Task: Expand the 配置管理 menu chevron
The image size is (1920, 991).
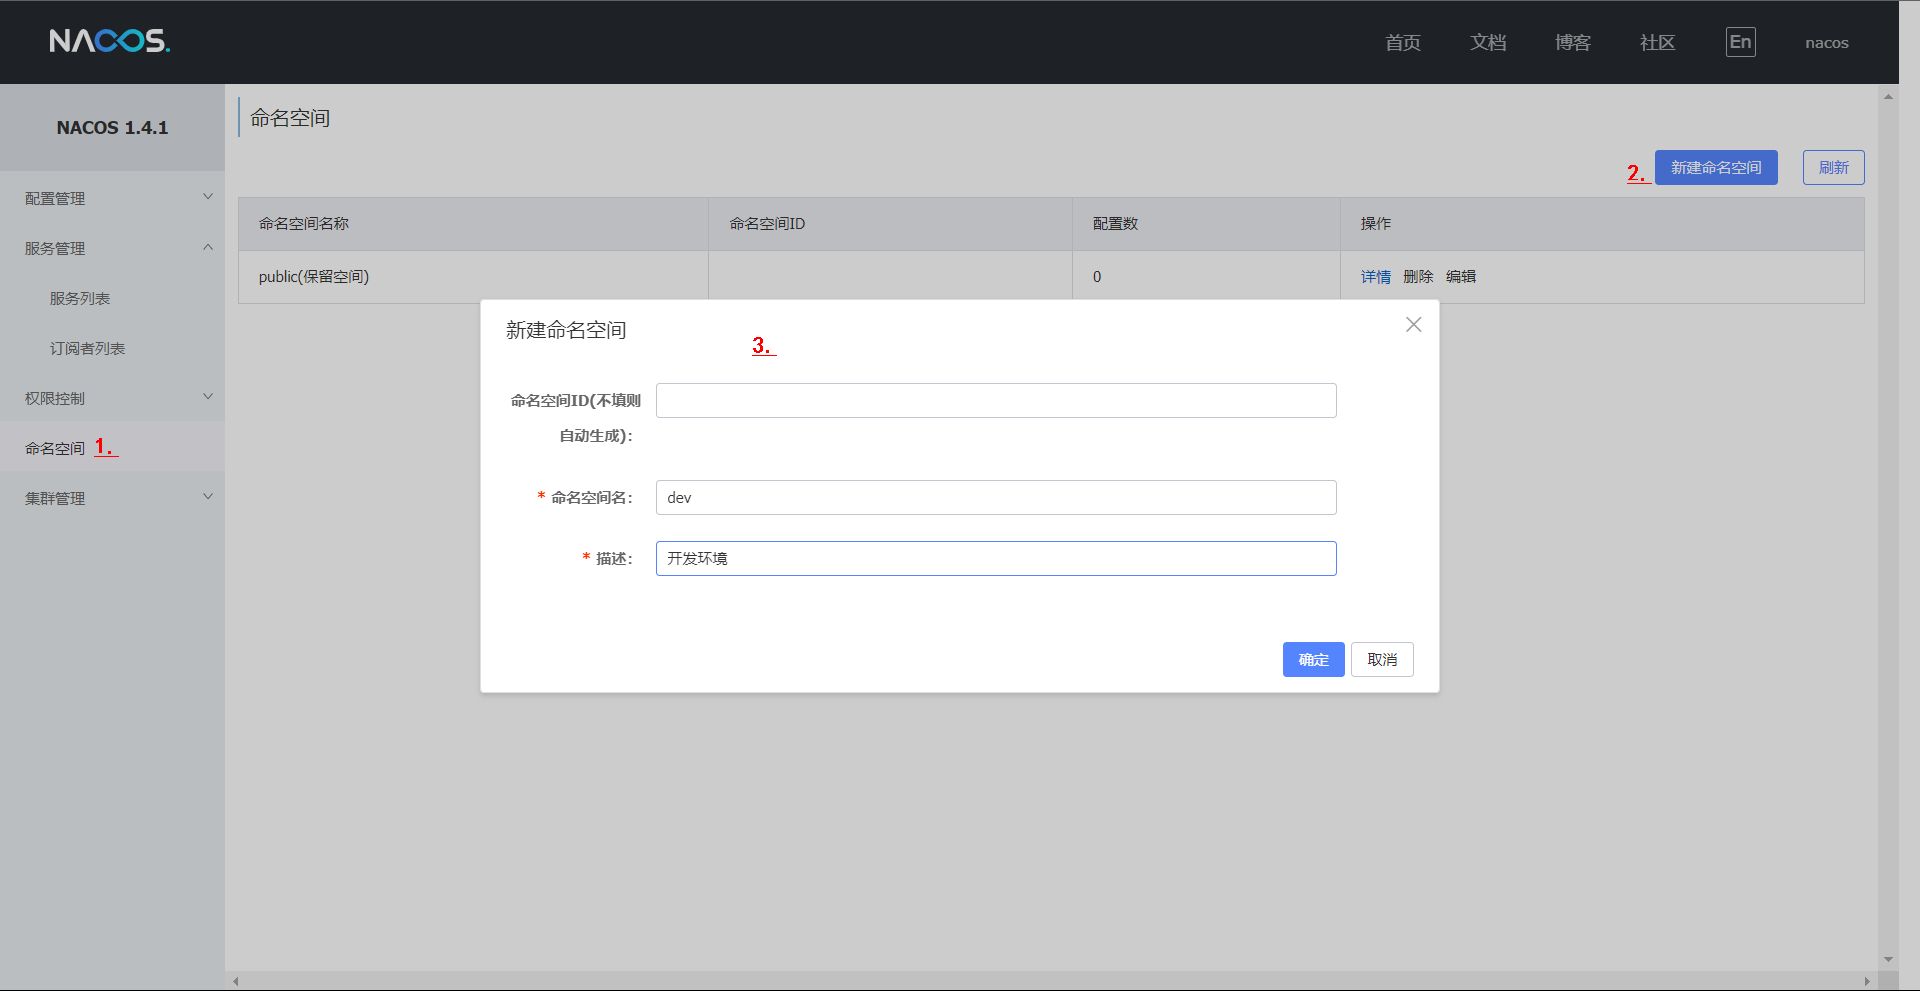Action: [x=208, y=197]
